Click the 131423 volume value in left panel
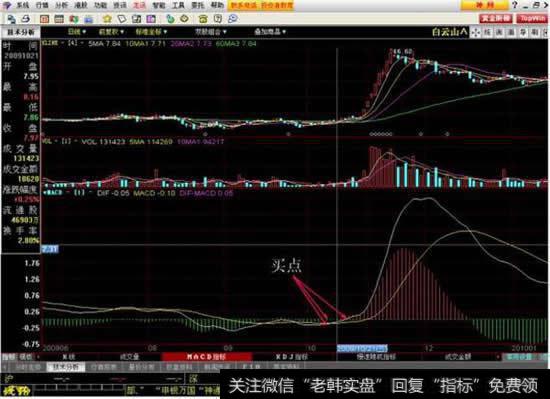The width and height of the screenshot is (550, 399). pos(26,158)
